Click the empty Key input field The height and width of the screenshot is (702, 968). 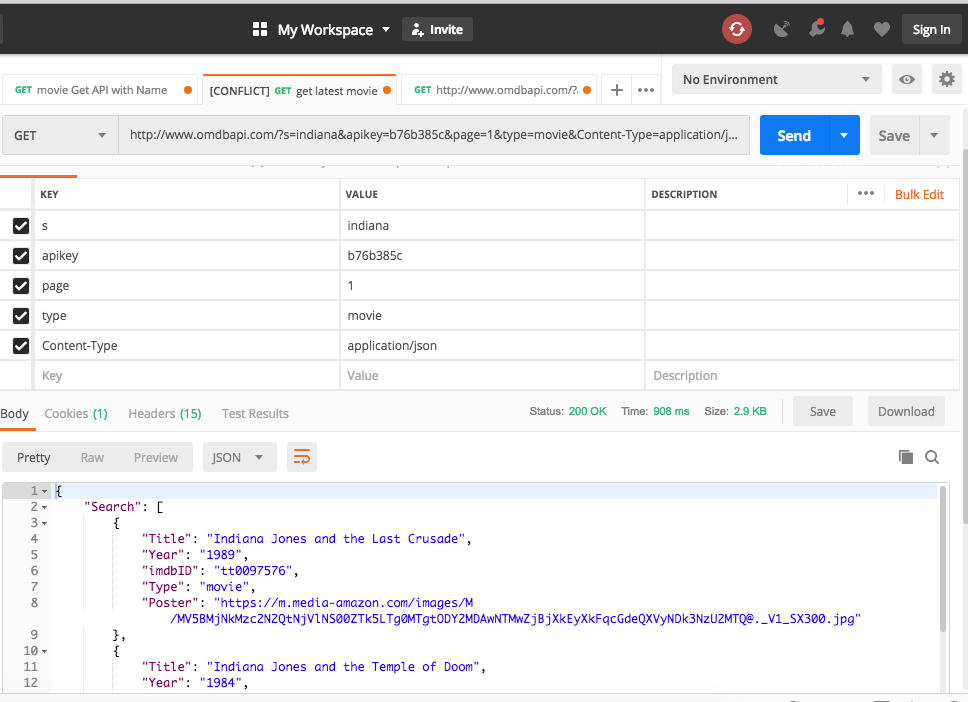[186, 375]
